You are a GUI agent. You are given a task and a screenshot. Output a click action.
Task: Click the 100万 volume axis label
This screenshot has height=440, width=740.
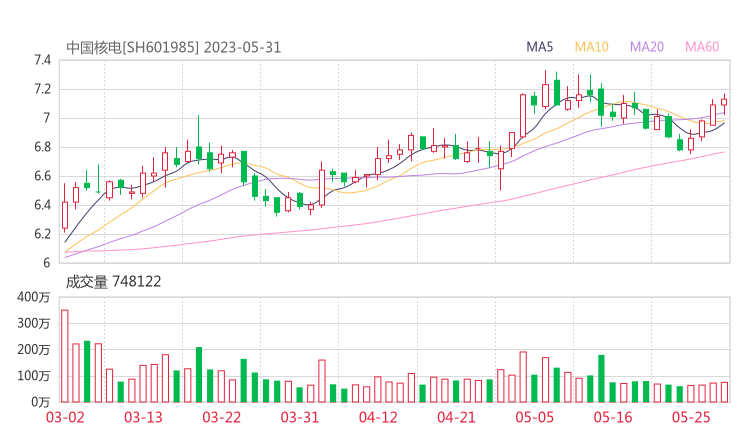click(x=33, y=376)
